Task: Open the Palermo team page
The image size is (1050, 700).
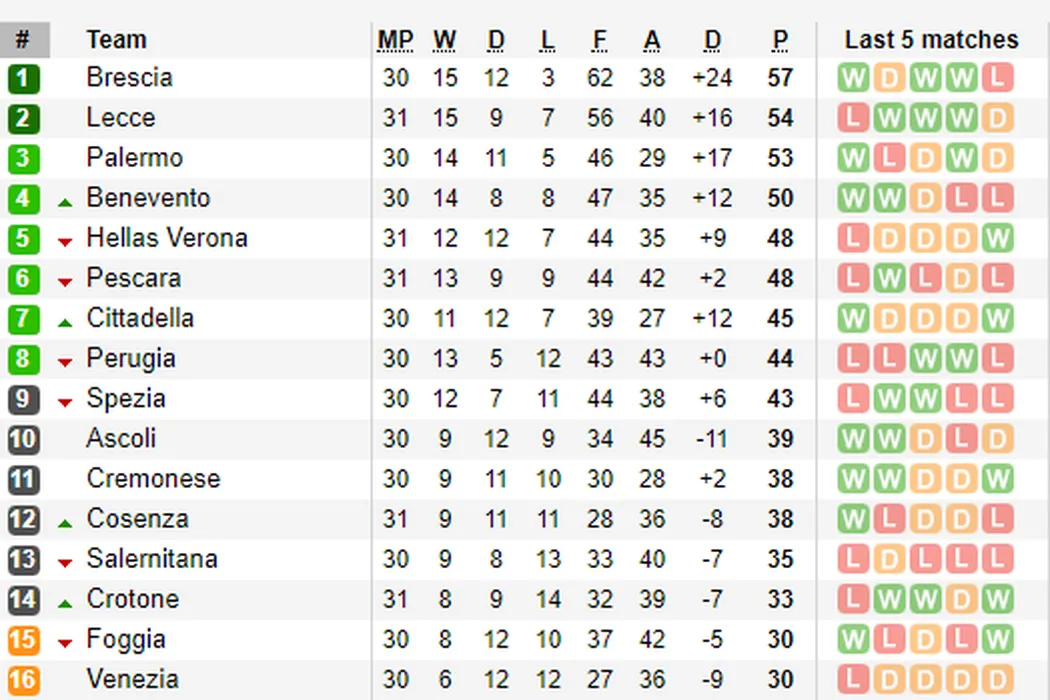Action: 134,158
